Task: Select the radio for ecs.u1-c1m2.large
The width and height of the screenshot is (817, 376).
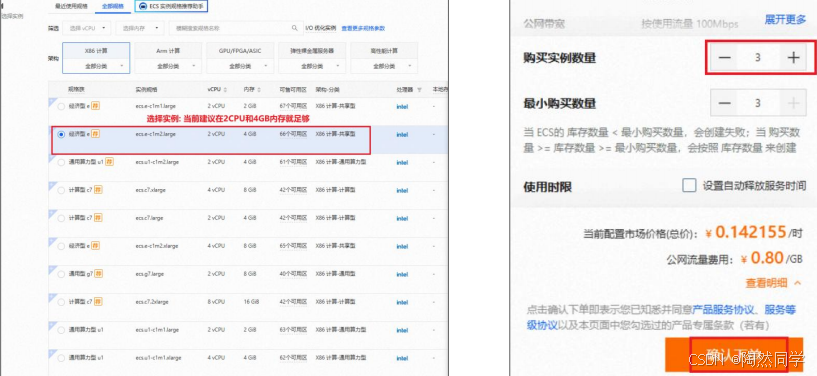Action: pos(61,162)
